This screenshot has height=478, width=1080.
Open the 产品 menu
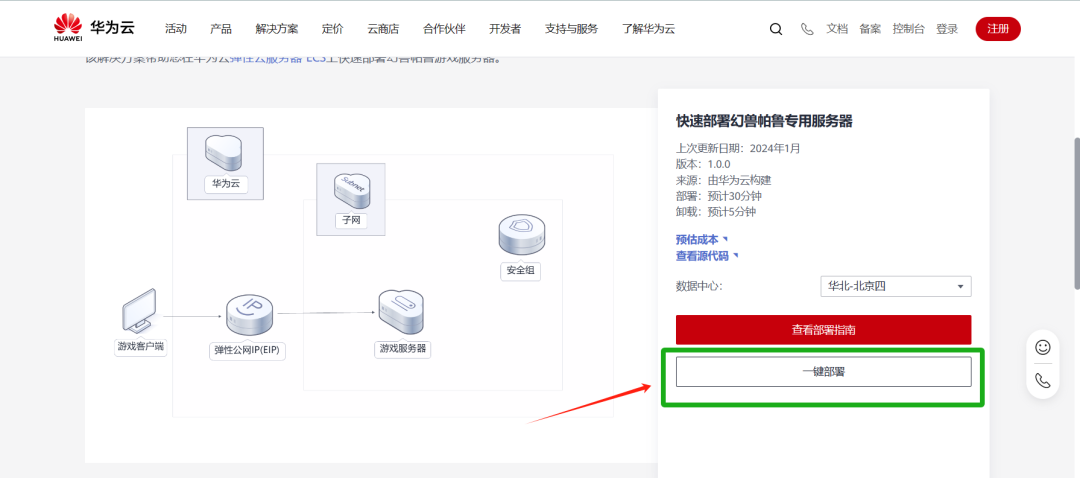click(221, 29)
